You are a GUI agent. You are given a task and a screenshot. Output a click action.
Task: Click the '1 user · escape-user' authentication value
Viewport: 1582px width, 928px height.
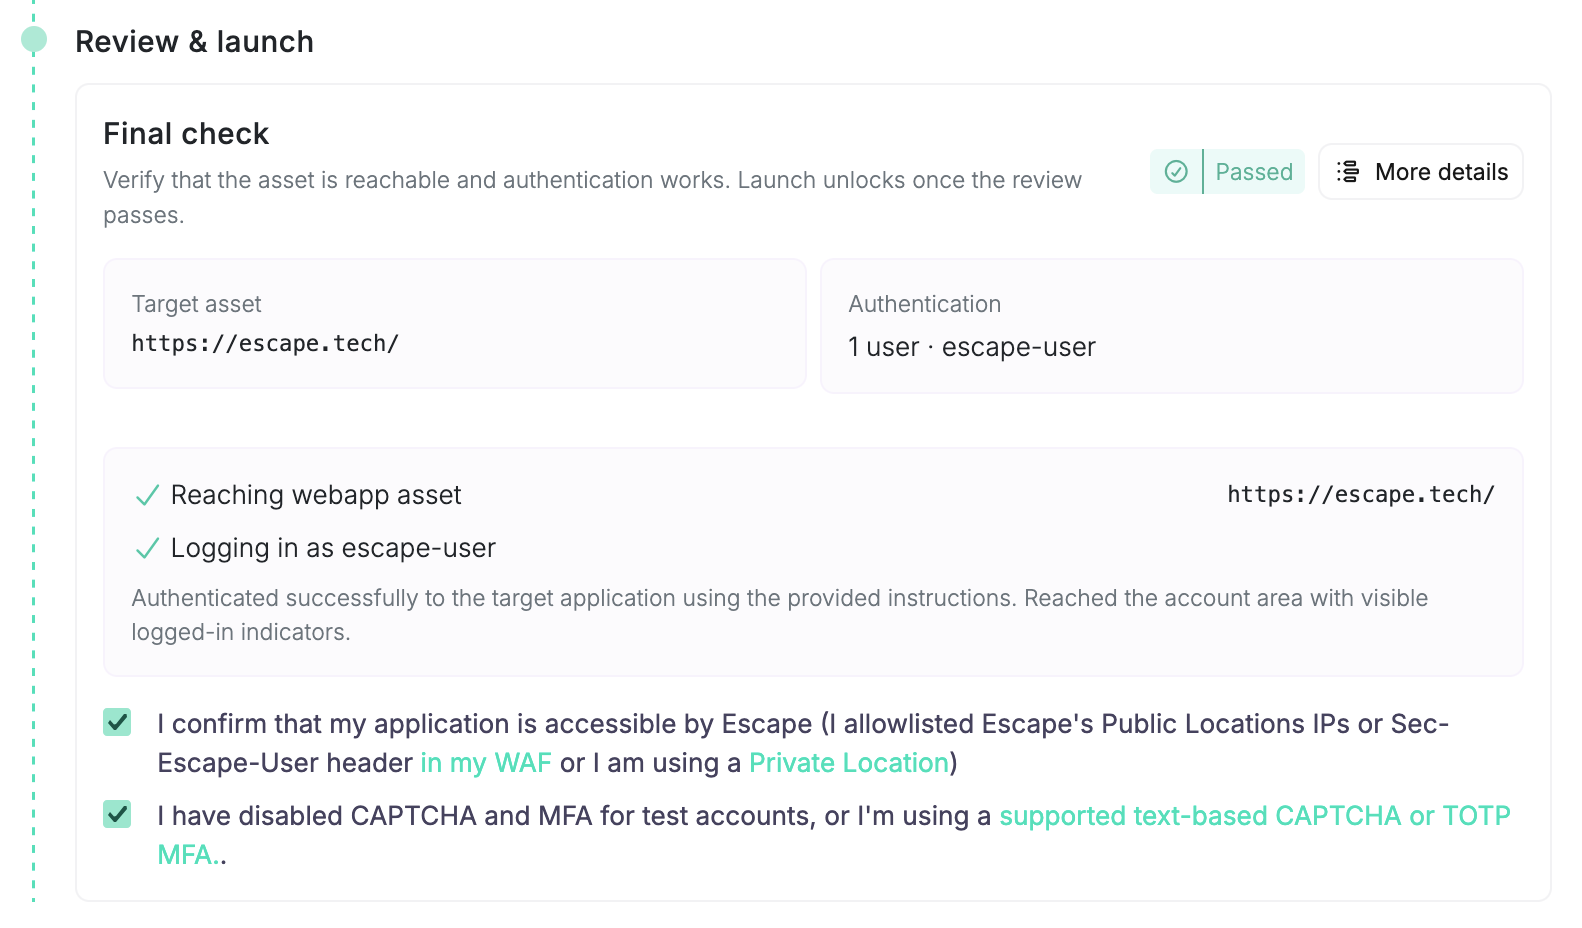click(972, 347)
